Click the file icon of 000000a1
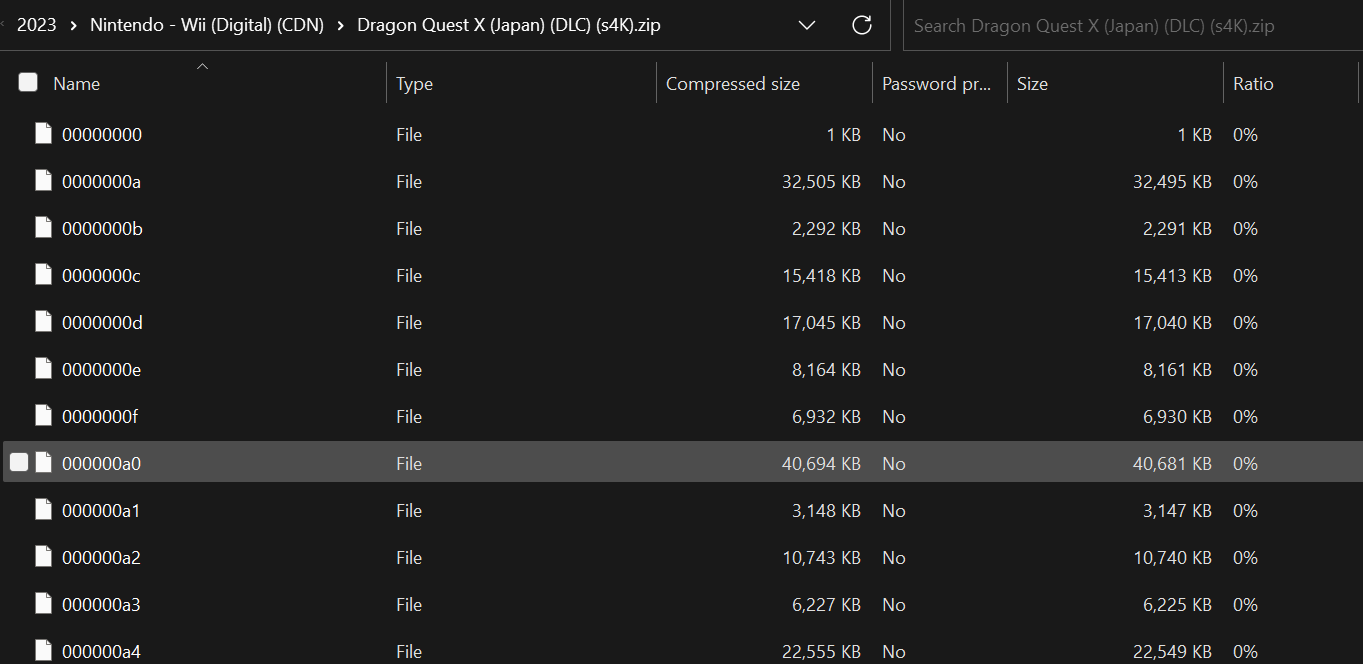1363x664 pixels. coord(43,510)
